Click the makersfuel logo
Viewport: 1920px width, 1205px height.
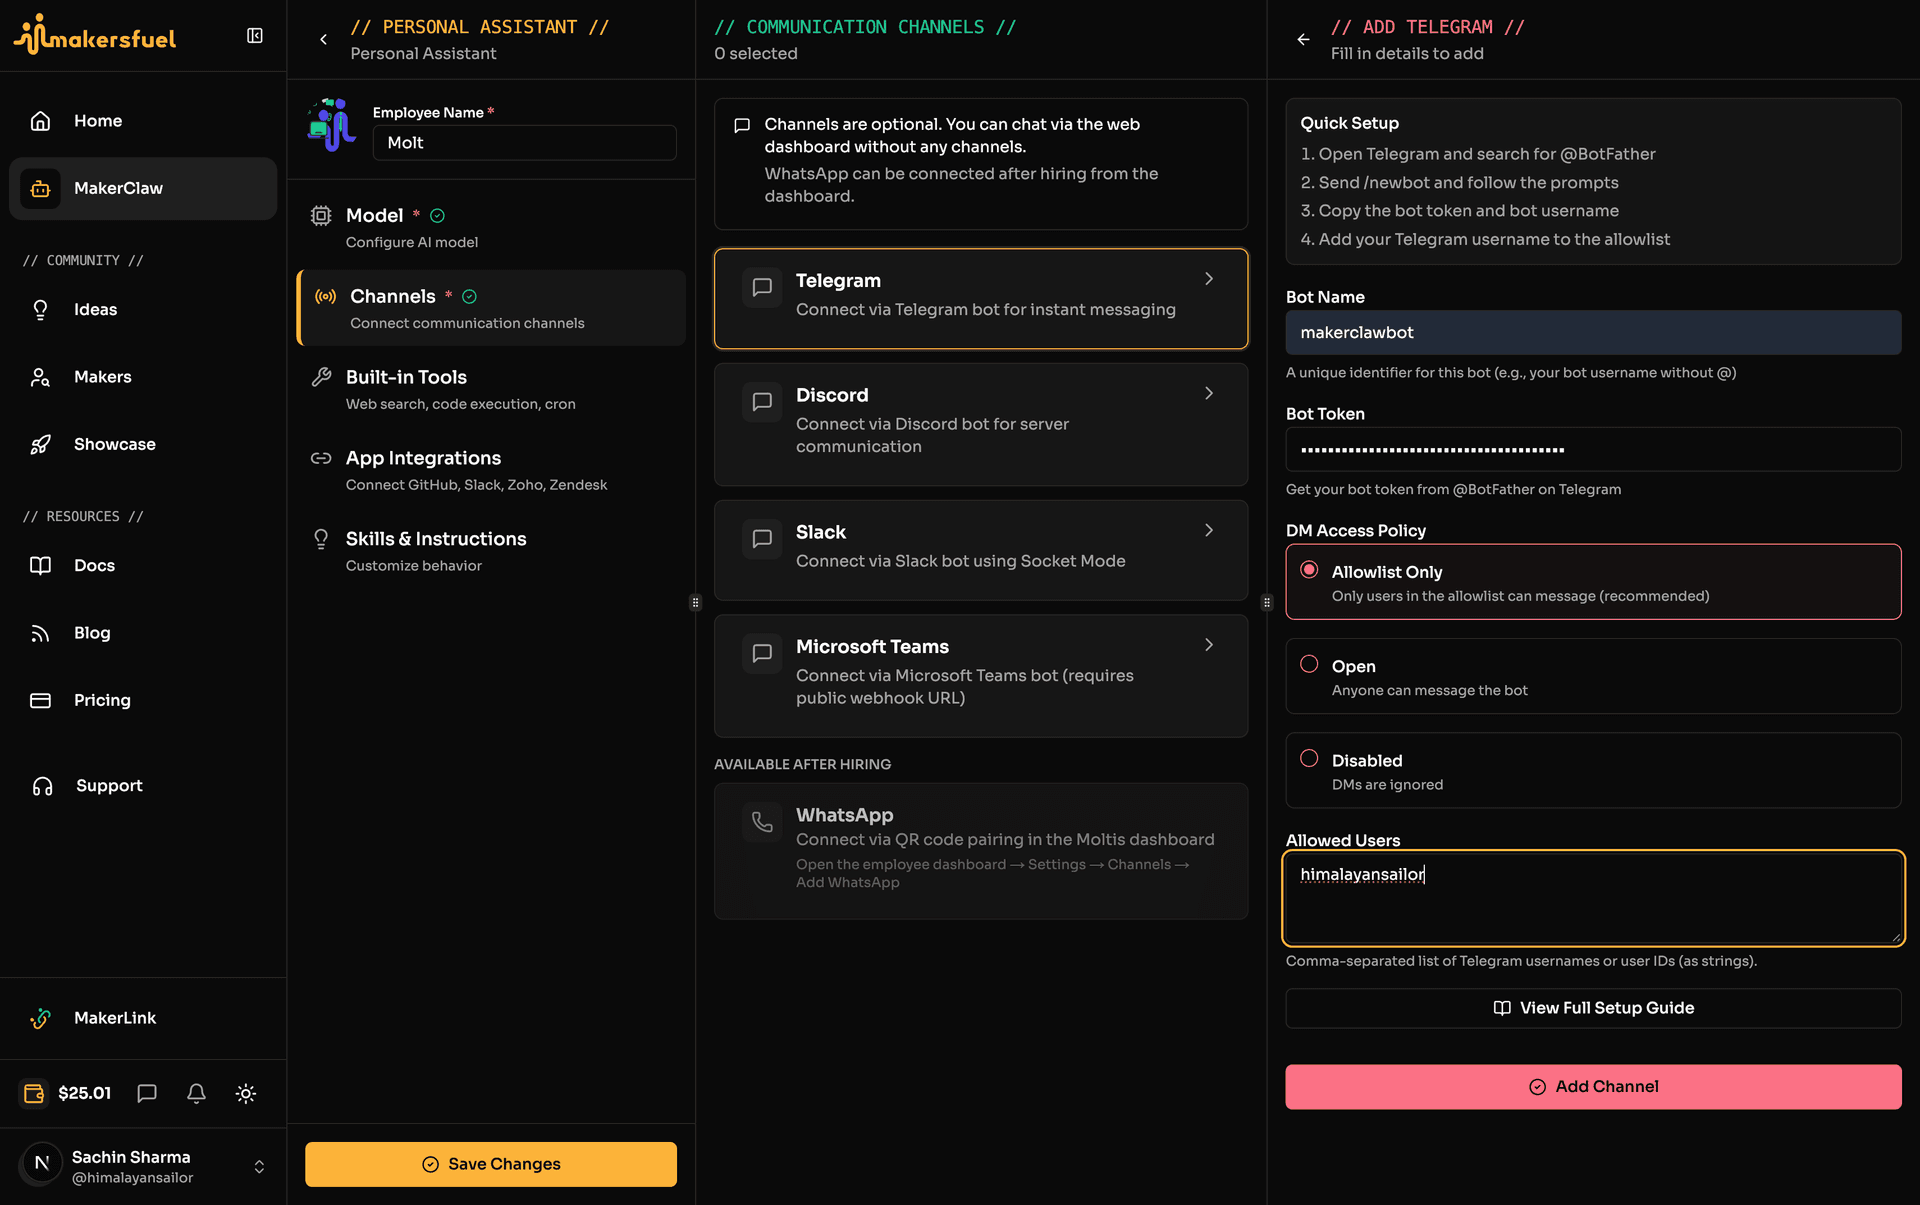(x=95, y=35)
